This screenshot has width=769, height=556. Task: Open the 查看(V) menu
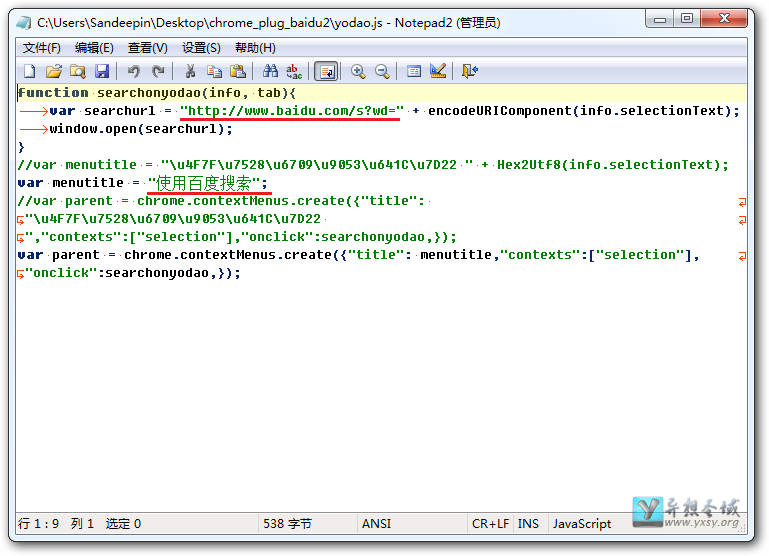click(147, 48)
